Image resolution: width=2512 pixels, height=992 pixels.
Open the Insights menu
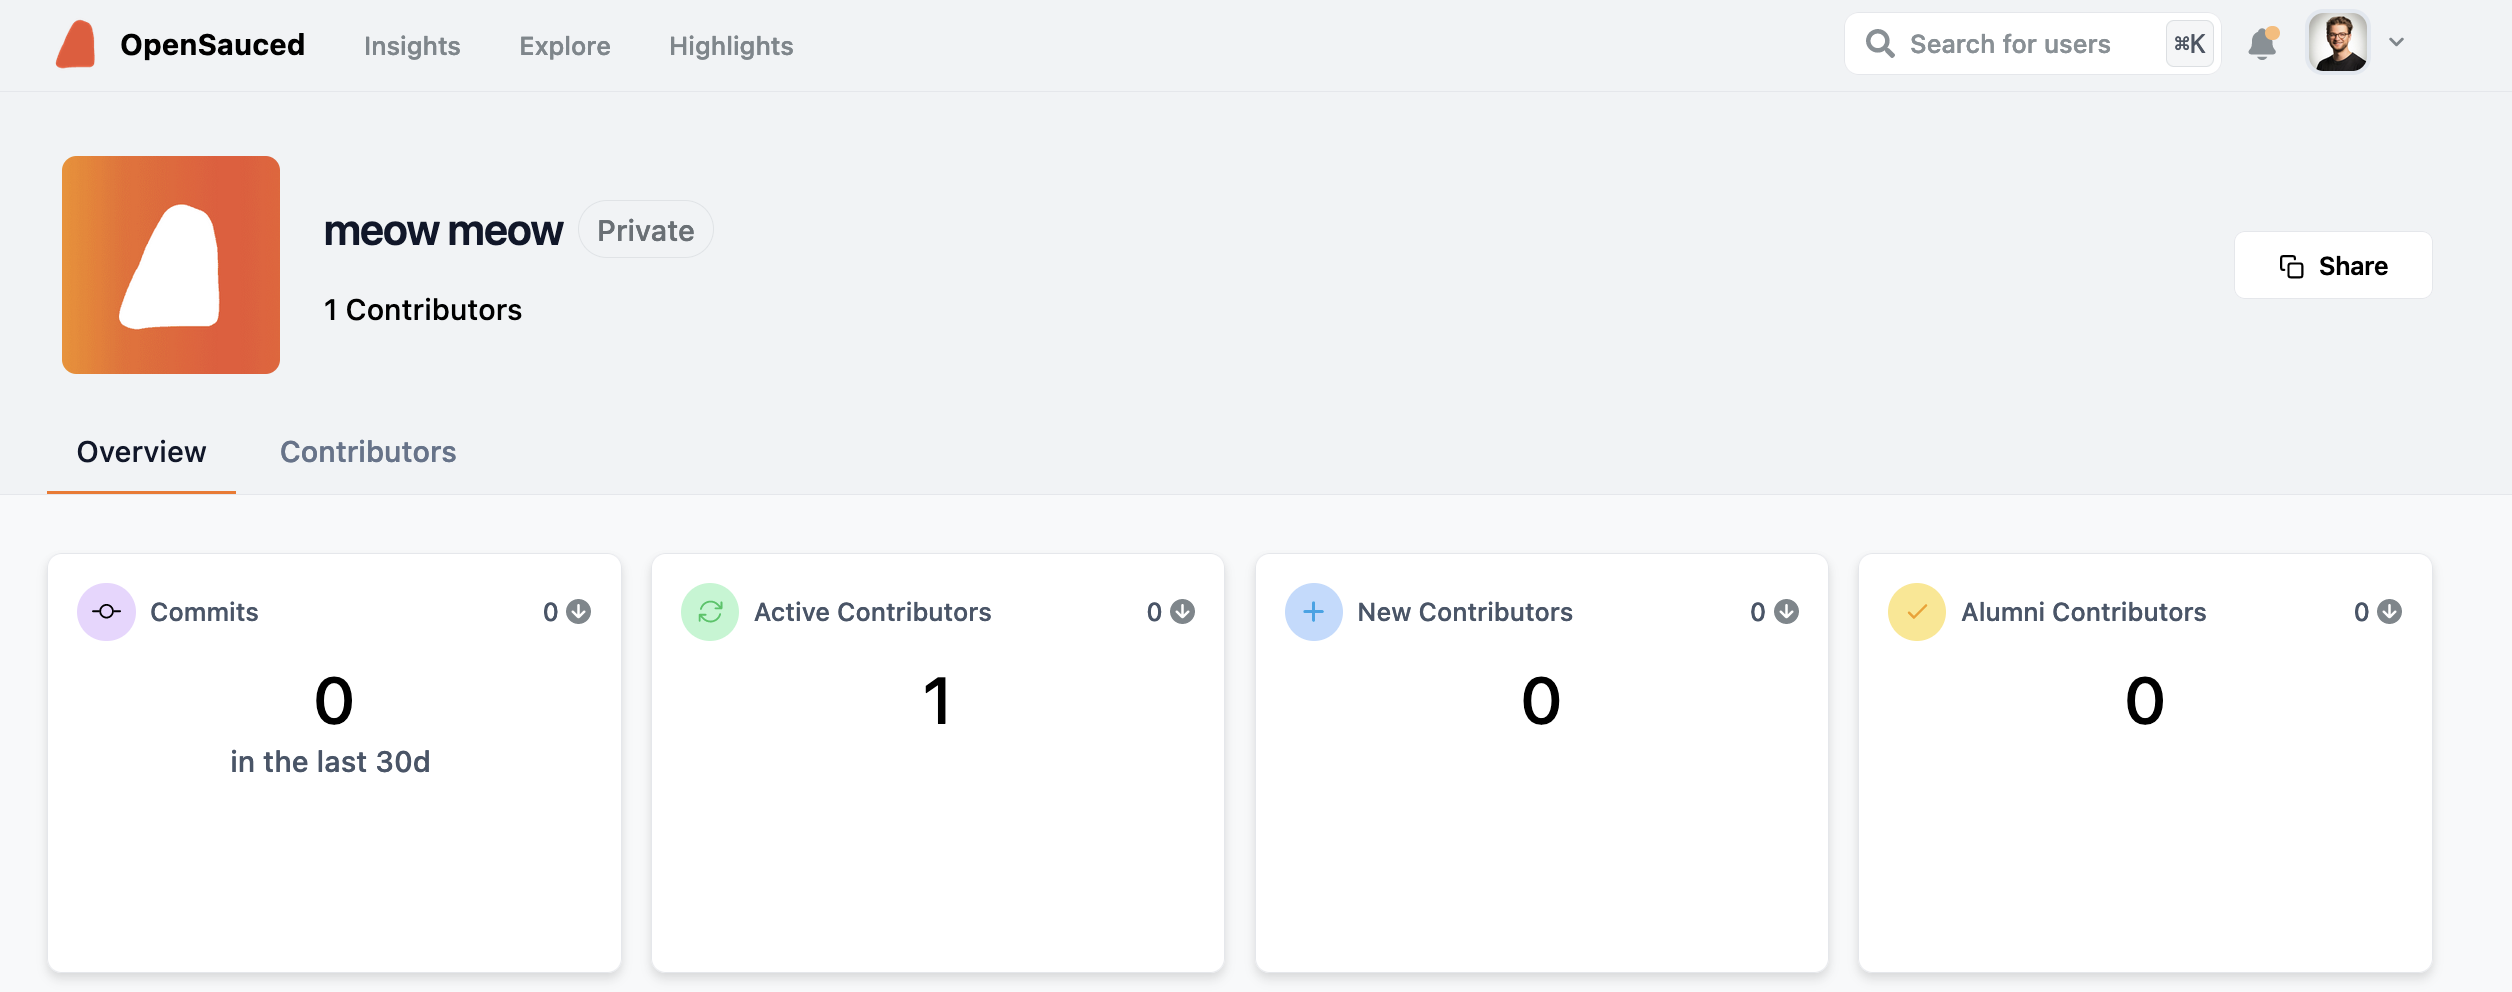411,46
